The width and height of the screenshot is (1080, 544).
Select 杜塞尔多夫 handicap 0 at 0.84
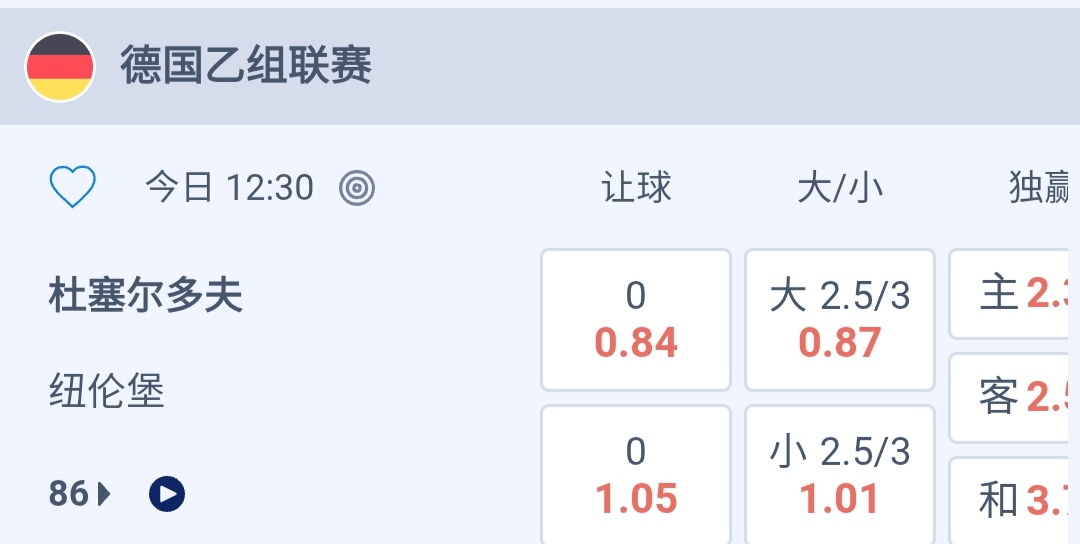pos(636,320)
